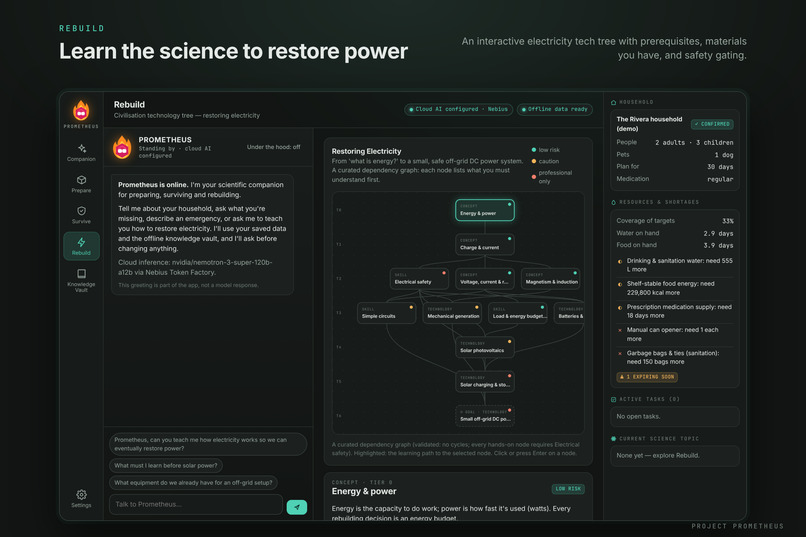The width and height of the screenshot is (806, 537).
Task: Click the Cloud AI configured · Nebius badge
Action: (459, 109)
